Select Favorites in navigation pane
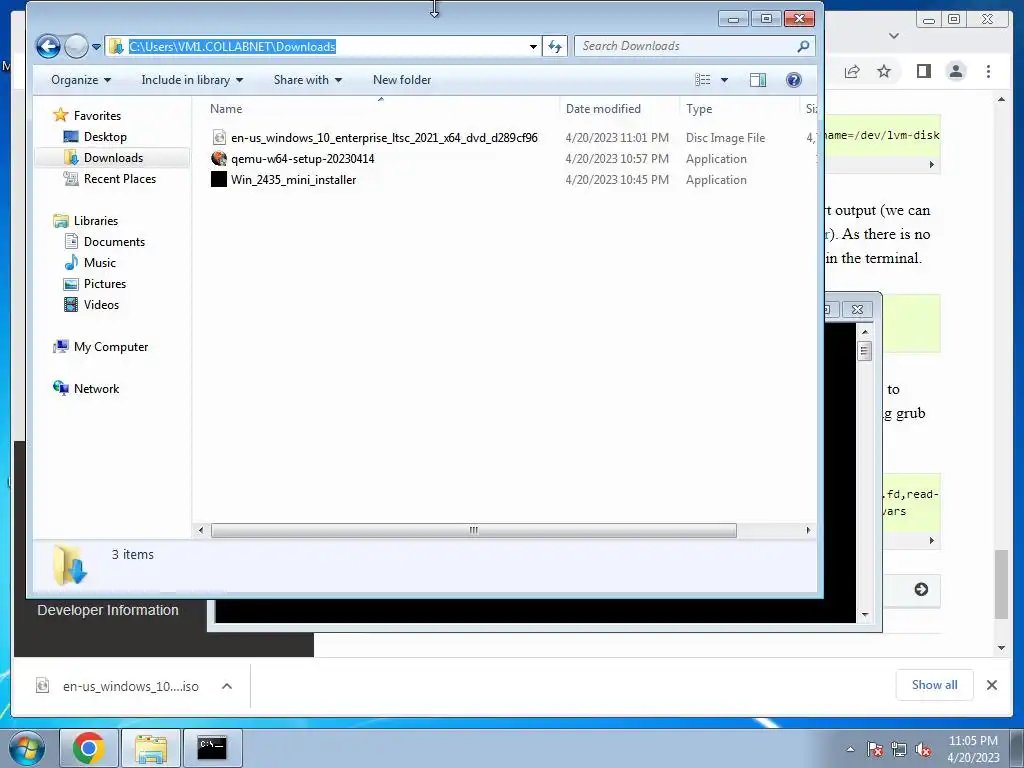Image resolution: width=1024 pixels, height=768 pixels. tap(97, 116)
